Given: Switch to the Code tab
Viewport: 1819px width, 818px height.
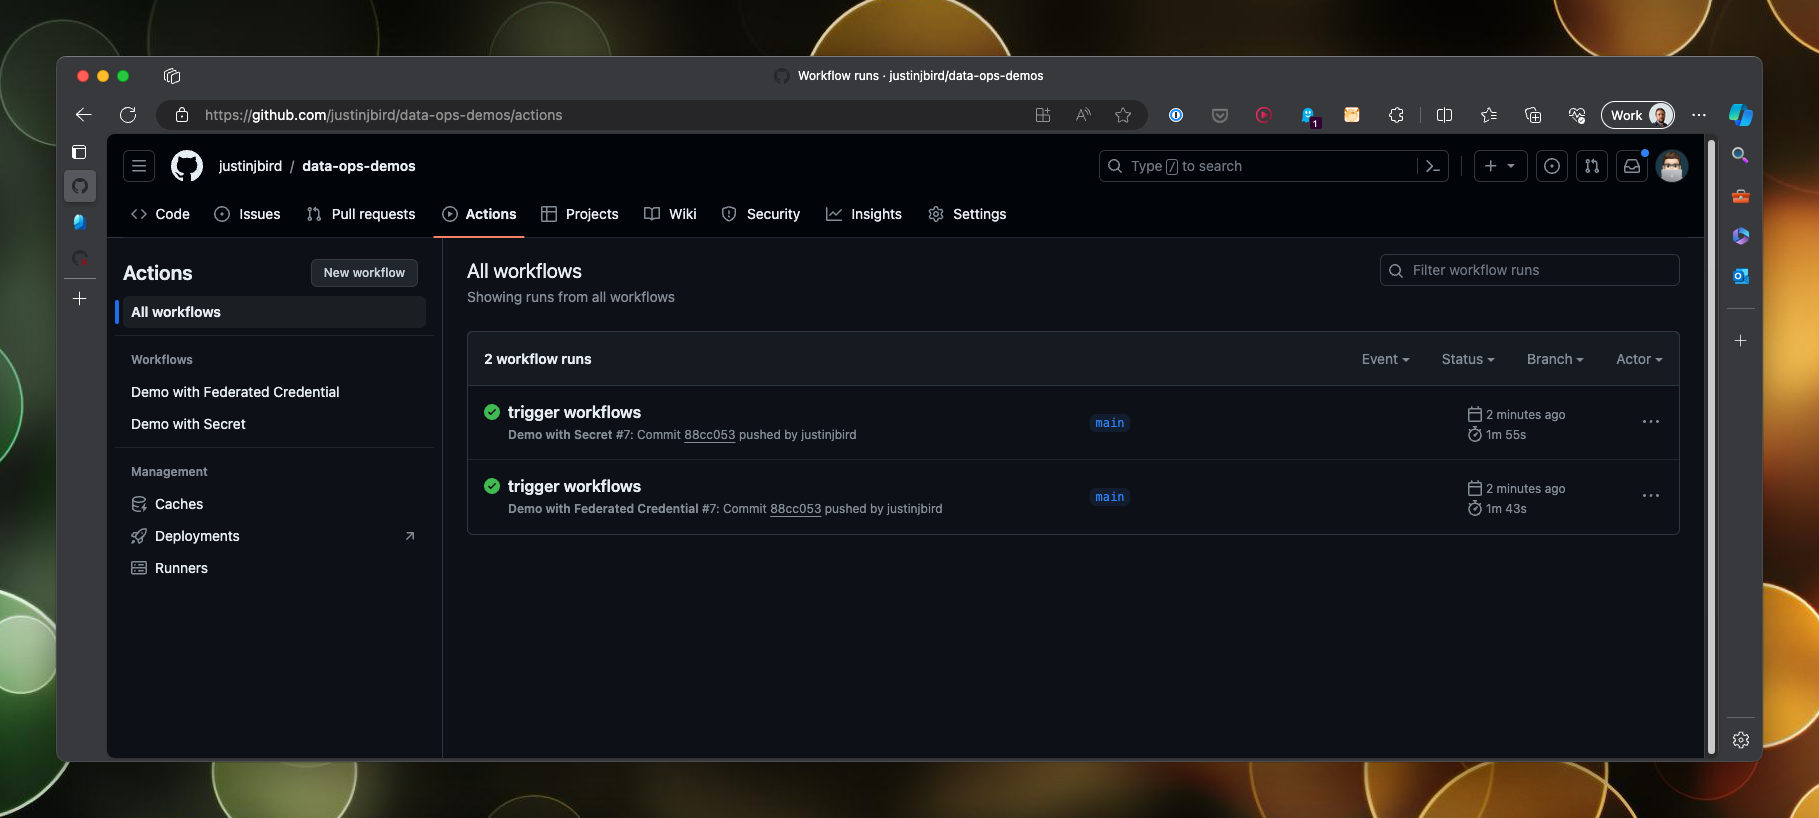Looking at the screenshot, I should click(160, 214).
